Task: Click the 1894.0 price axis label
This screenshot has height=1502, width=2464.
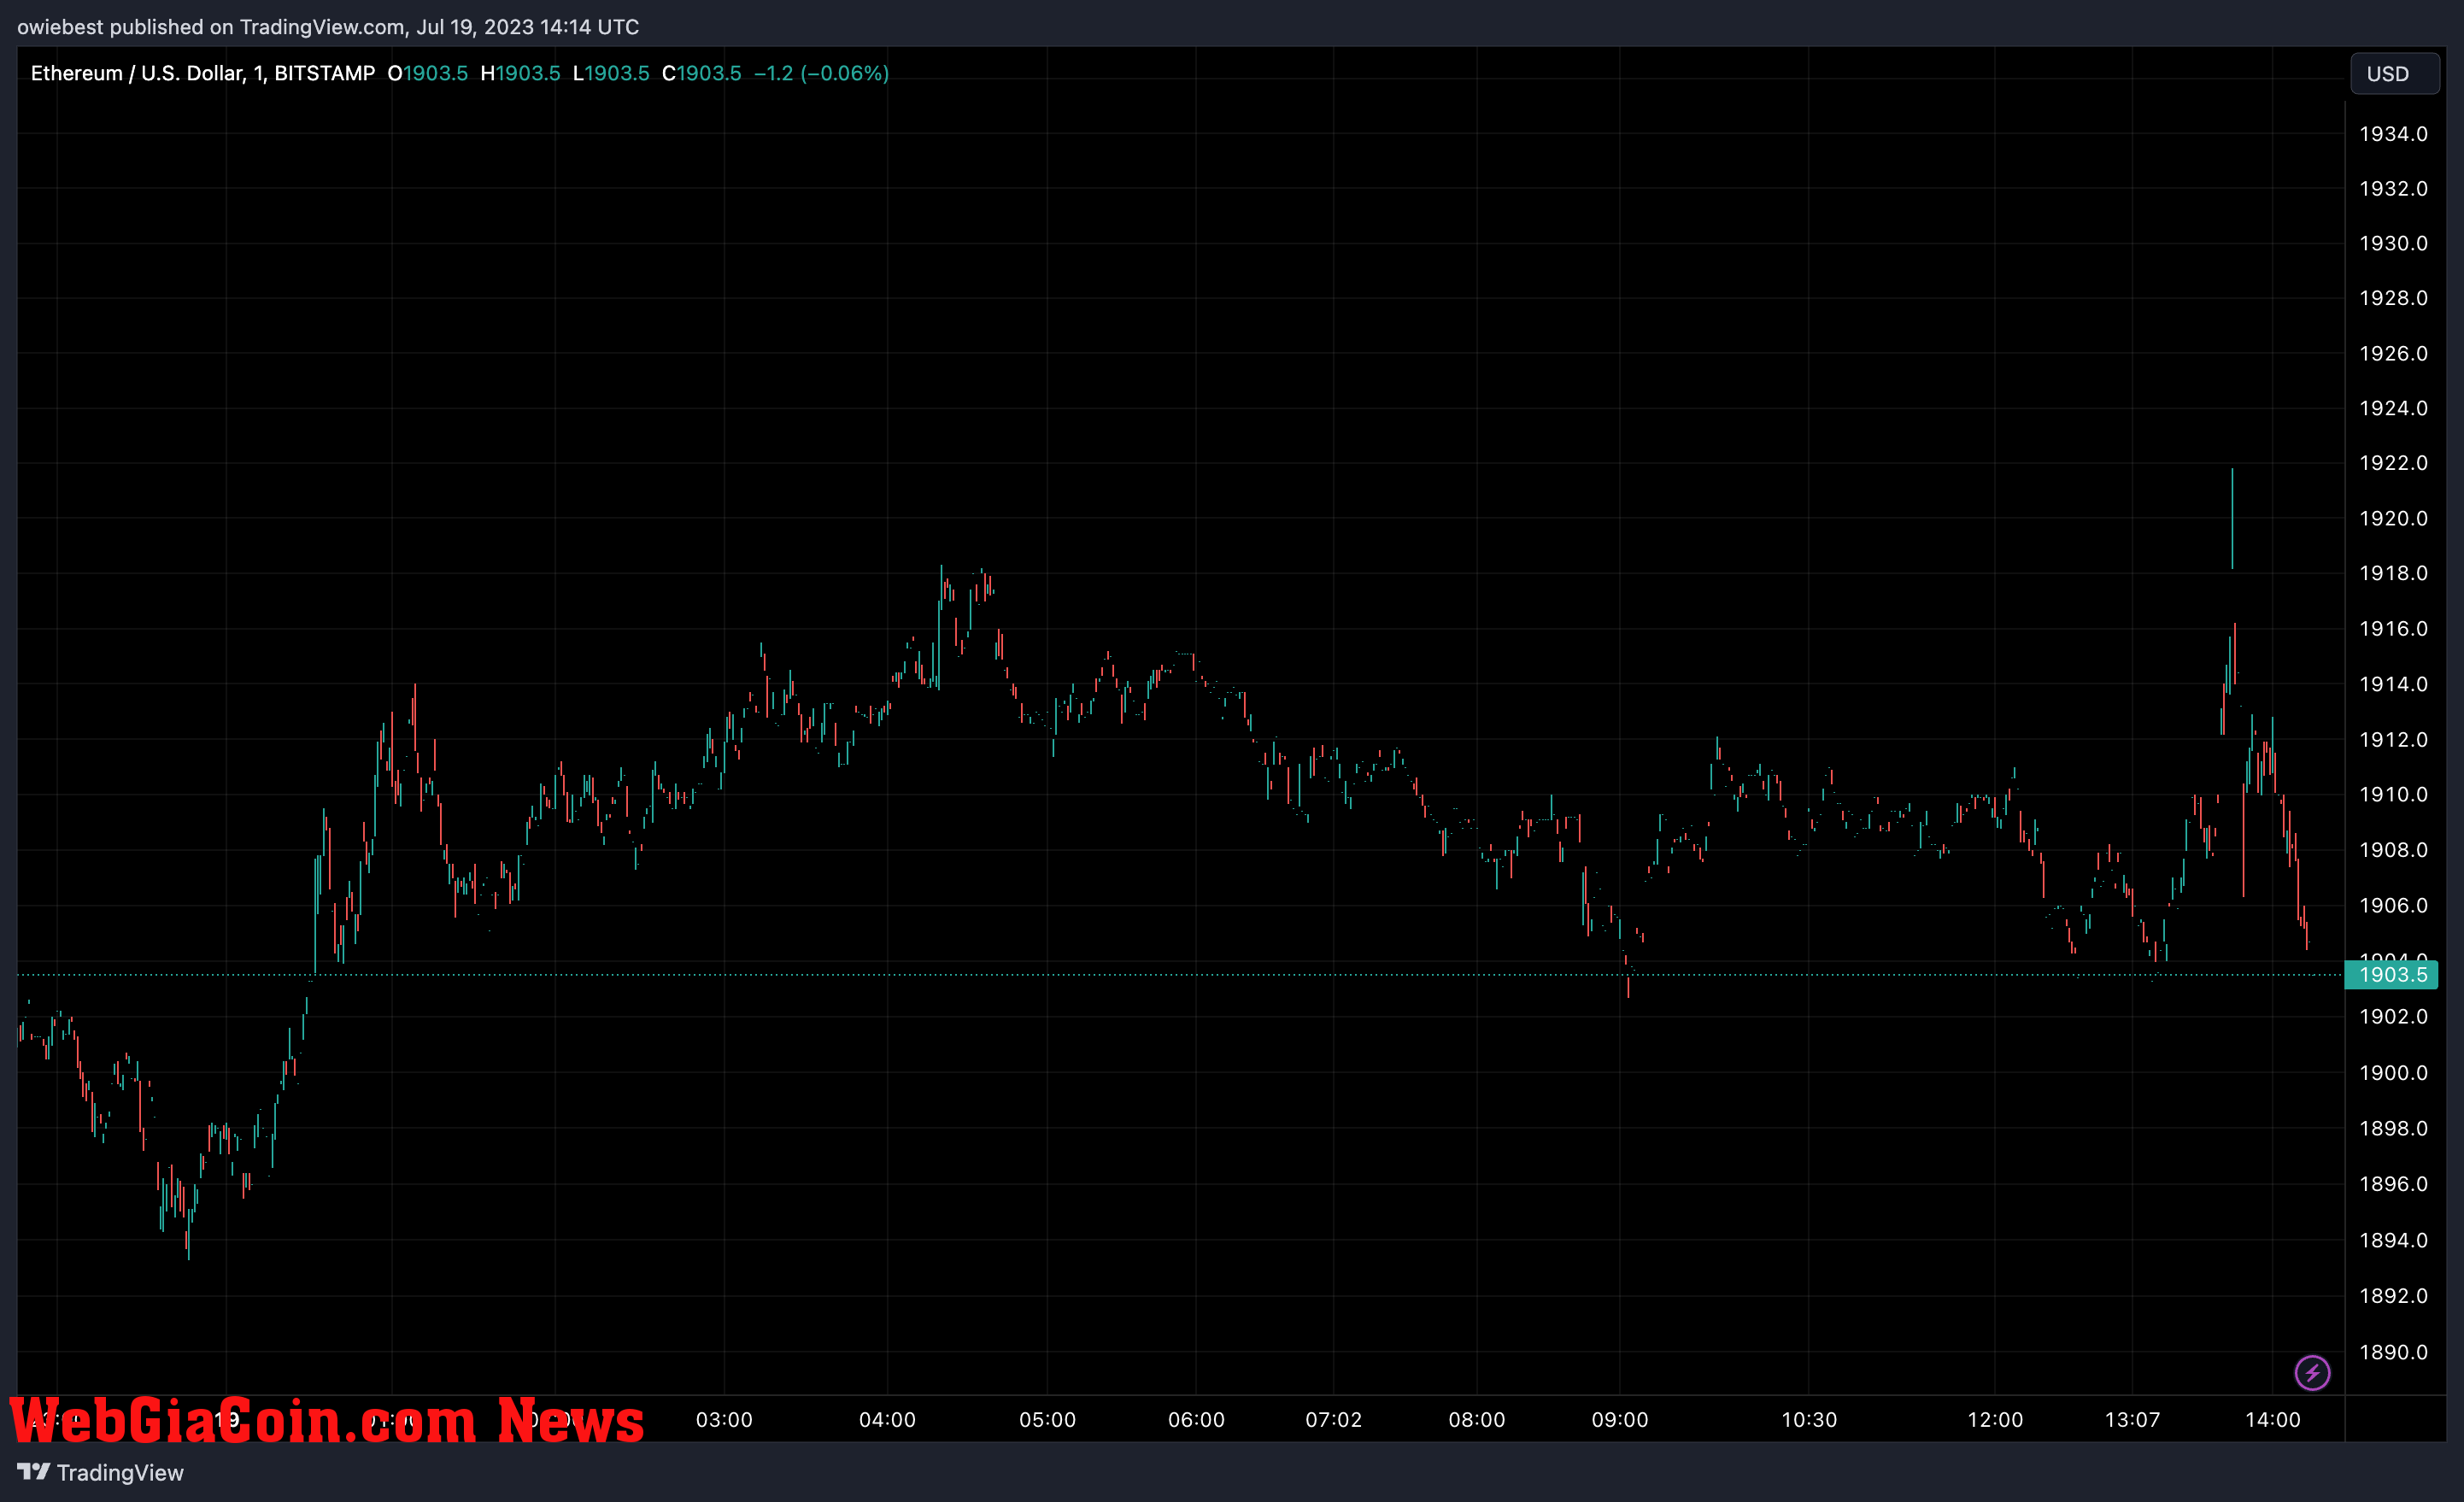Action: [2393, 1240]
